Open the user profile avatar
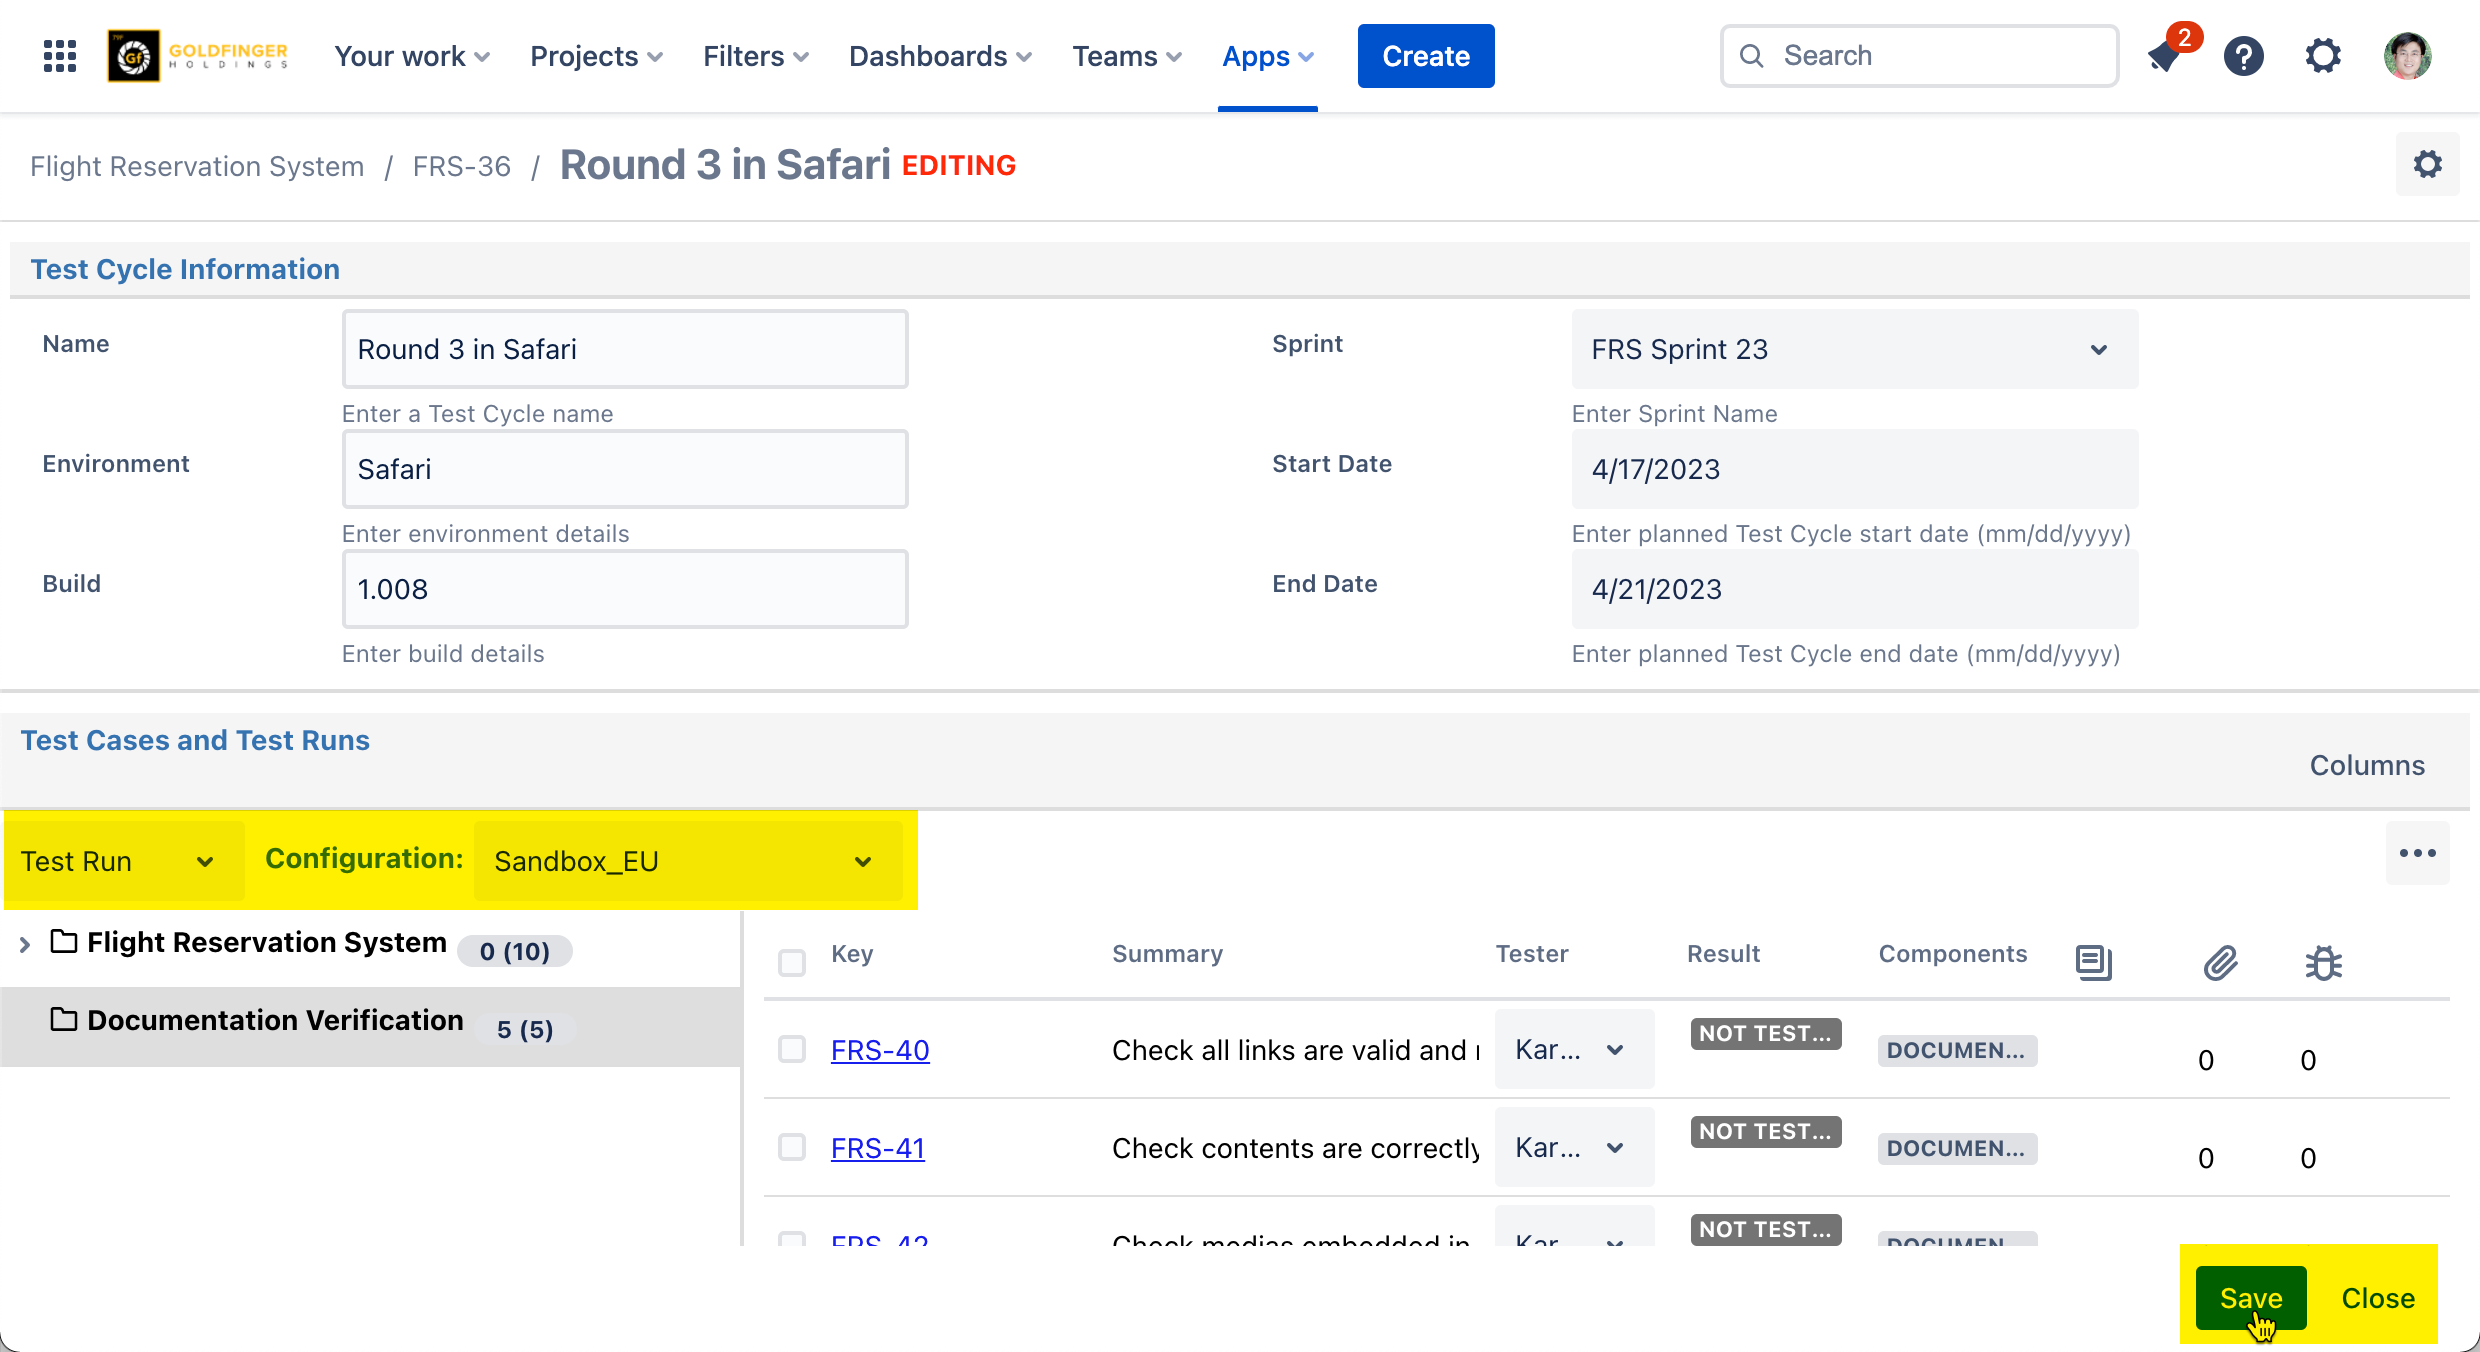The image size is (2480, 1352). pos(2407,56)
